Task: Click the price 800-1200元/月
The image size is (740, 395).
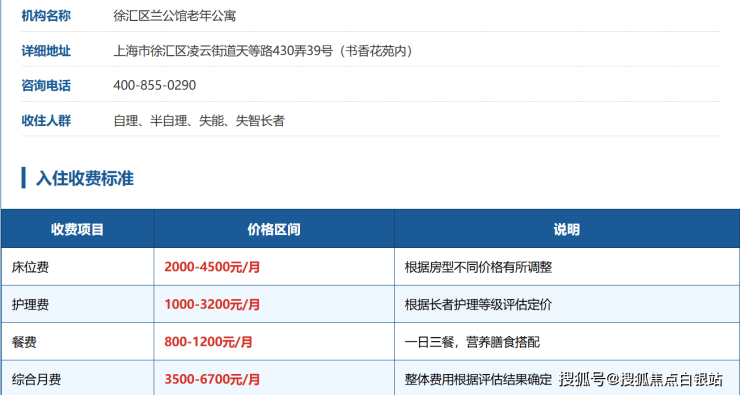Action: click(208, 342)
